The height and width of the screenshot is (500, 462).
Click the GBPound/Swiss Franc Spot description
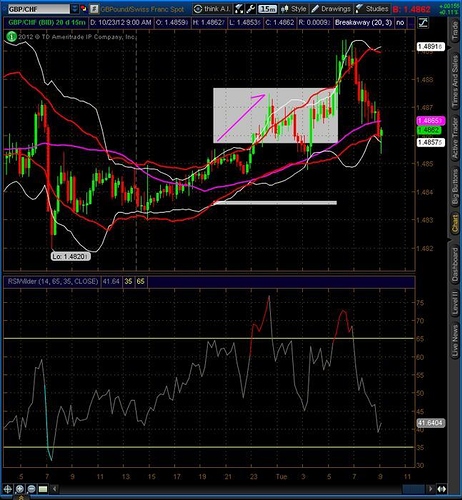(x=142, y=9)
